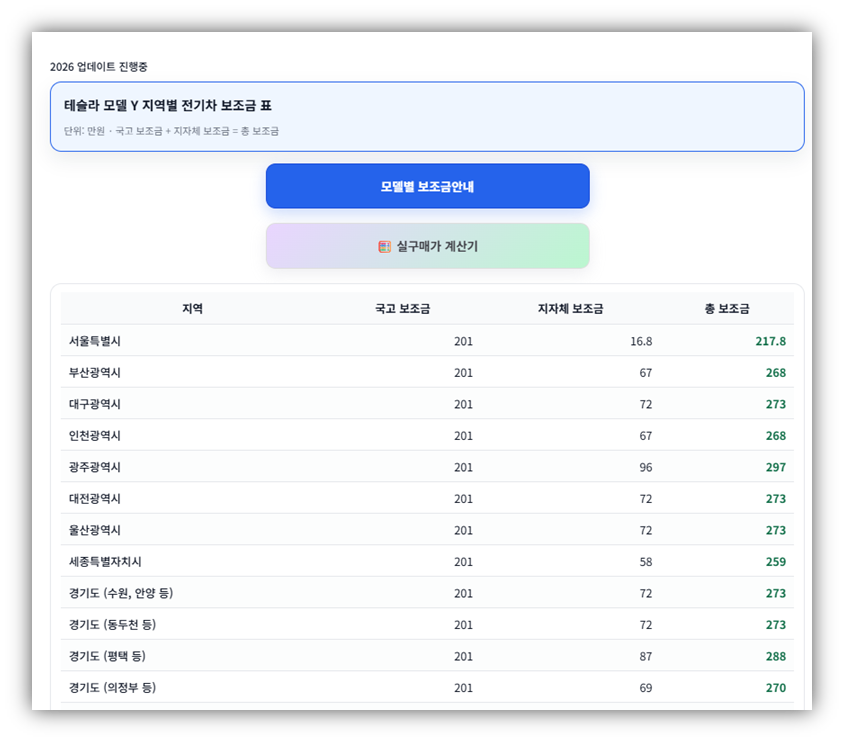
Task: Select the 총 보조금 column header
Action: 727,309
